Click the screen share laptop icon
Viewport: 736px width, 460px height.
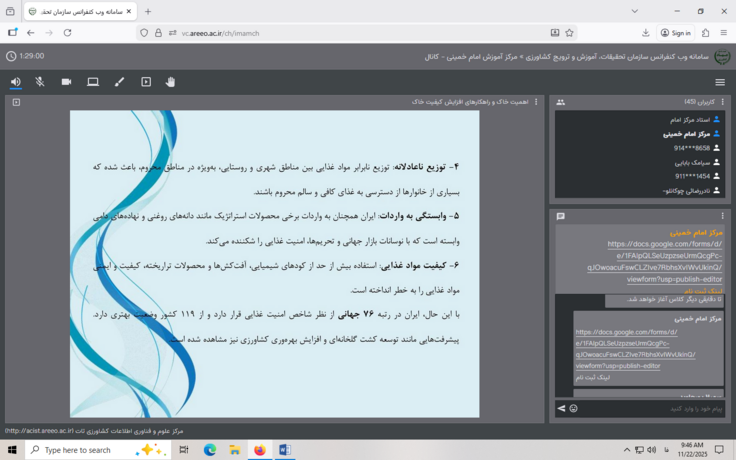point(93,82)
